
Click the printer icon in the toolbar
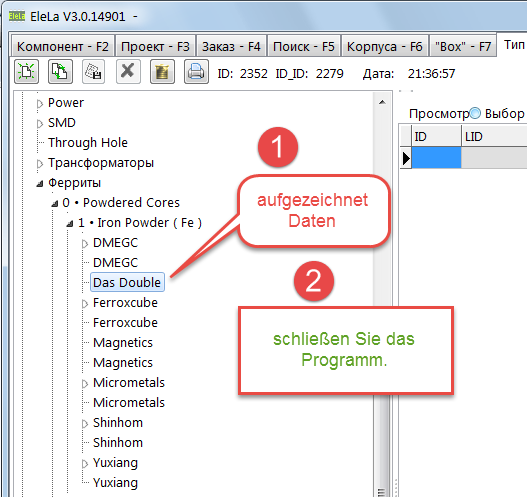point(196,72)
